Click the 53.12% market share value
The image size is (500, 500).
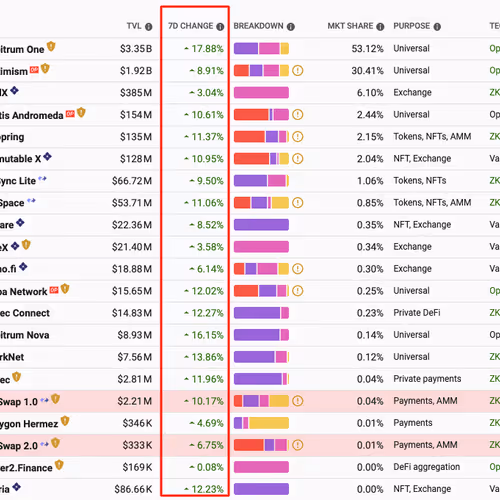(x=368, y=49)
